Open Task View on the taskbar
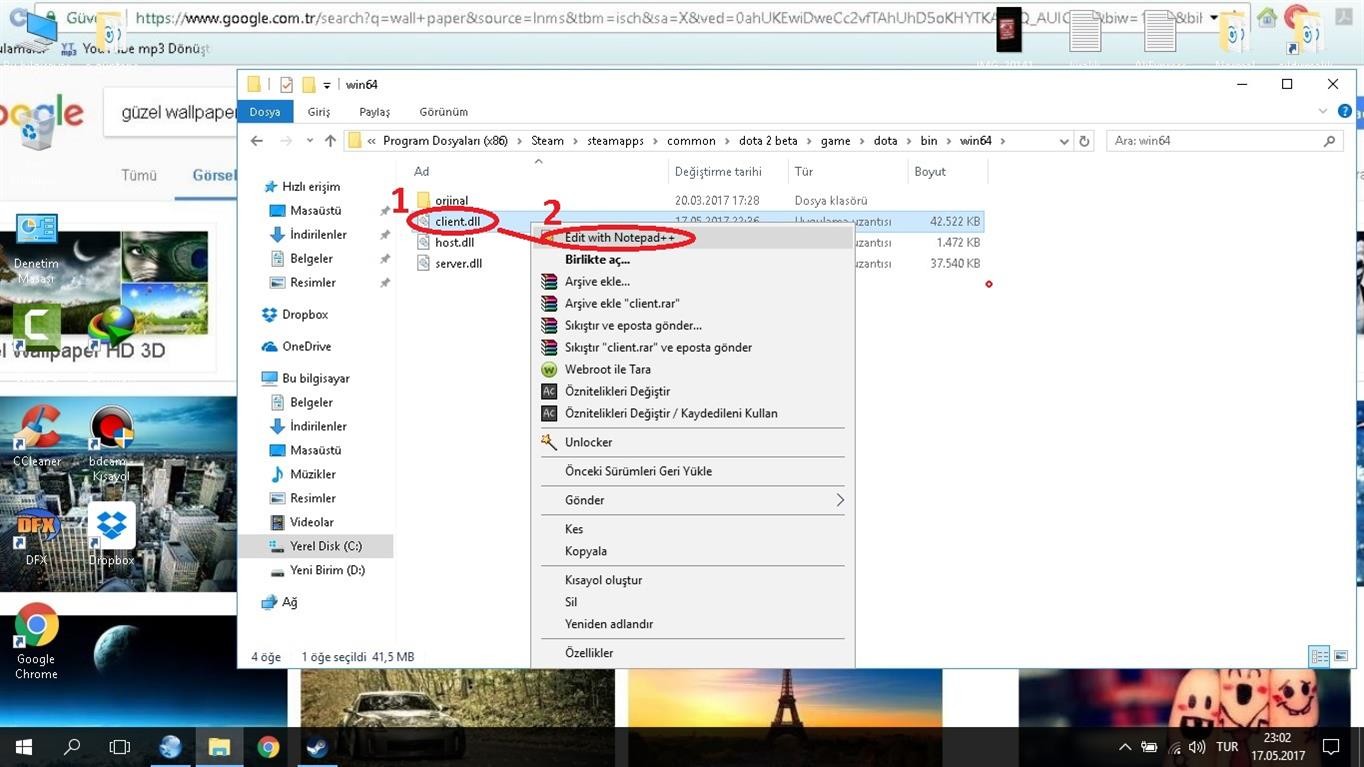Image resolution: width=1364 pixels, height=767 pixels. click(x=120, y=747)
